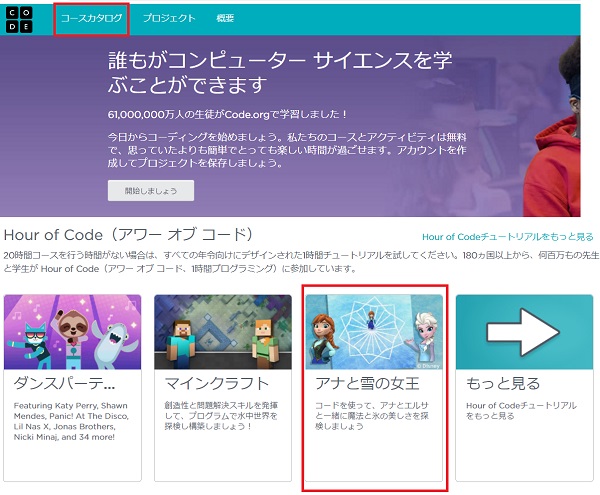Click the card description Hour of Codeチュートリアルをもっと見る

click(521, 410)
